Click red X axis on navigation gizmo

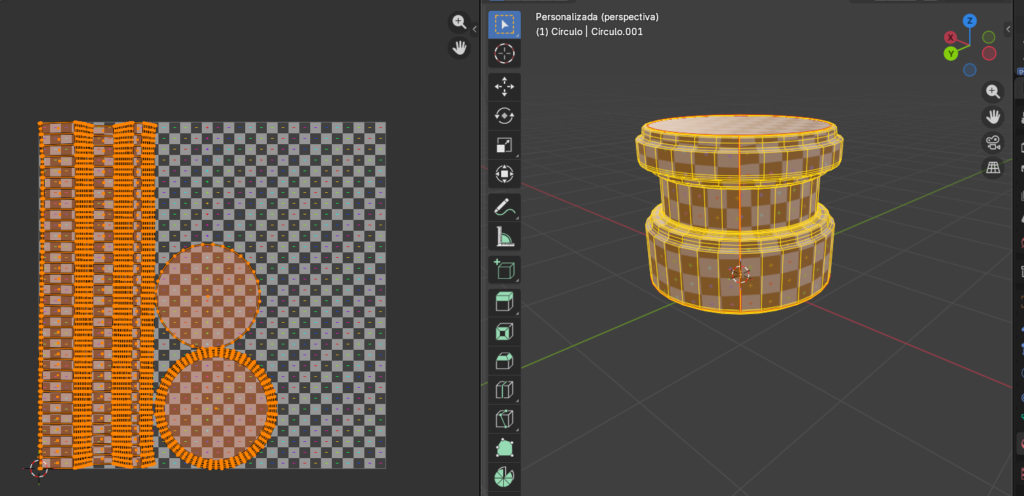coord(951,38)
